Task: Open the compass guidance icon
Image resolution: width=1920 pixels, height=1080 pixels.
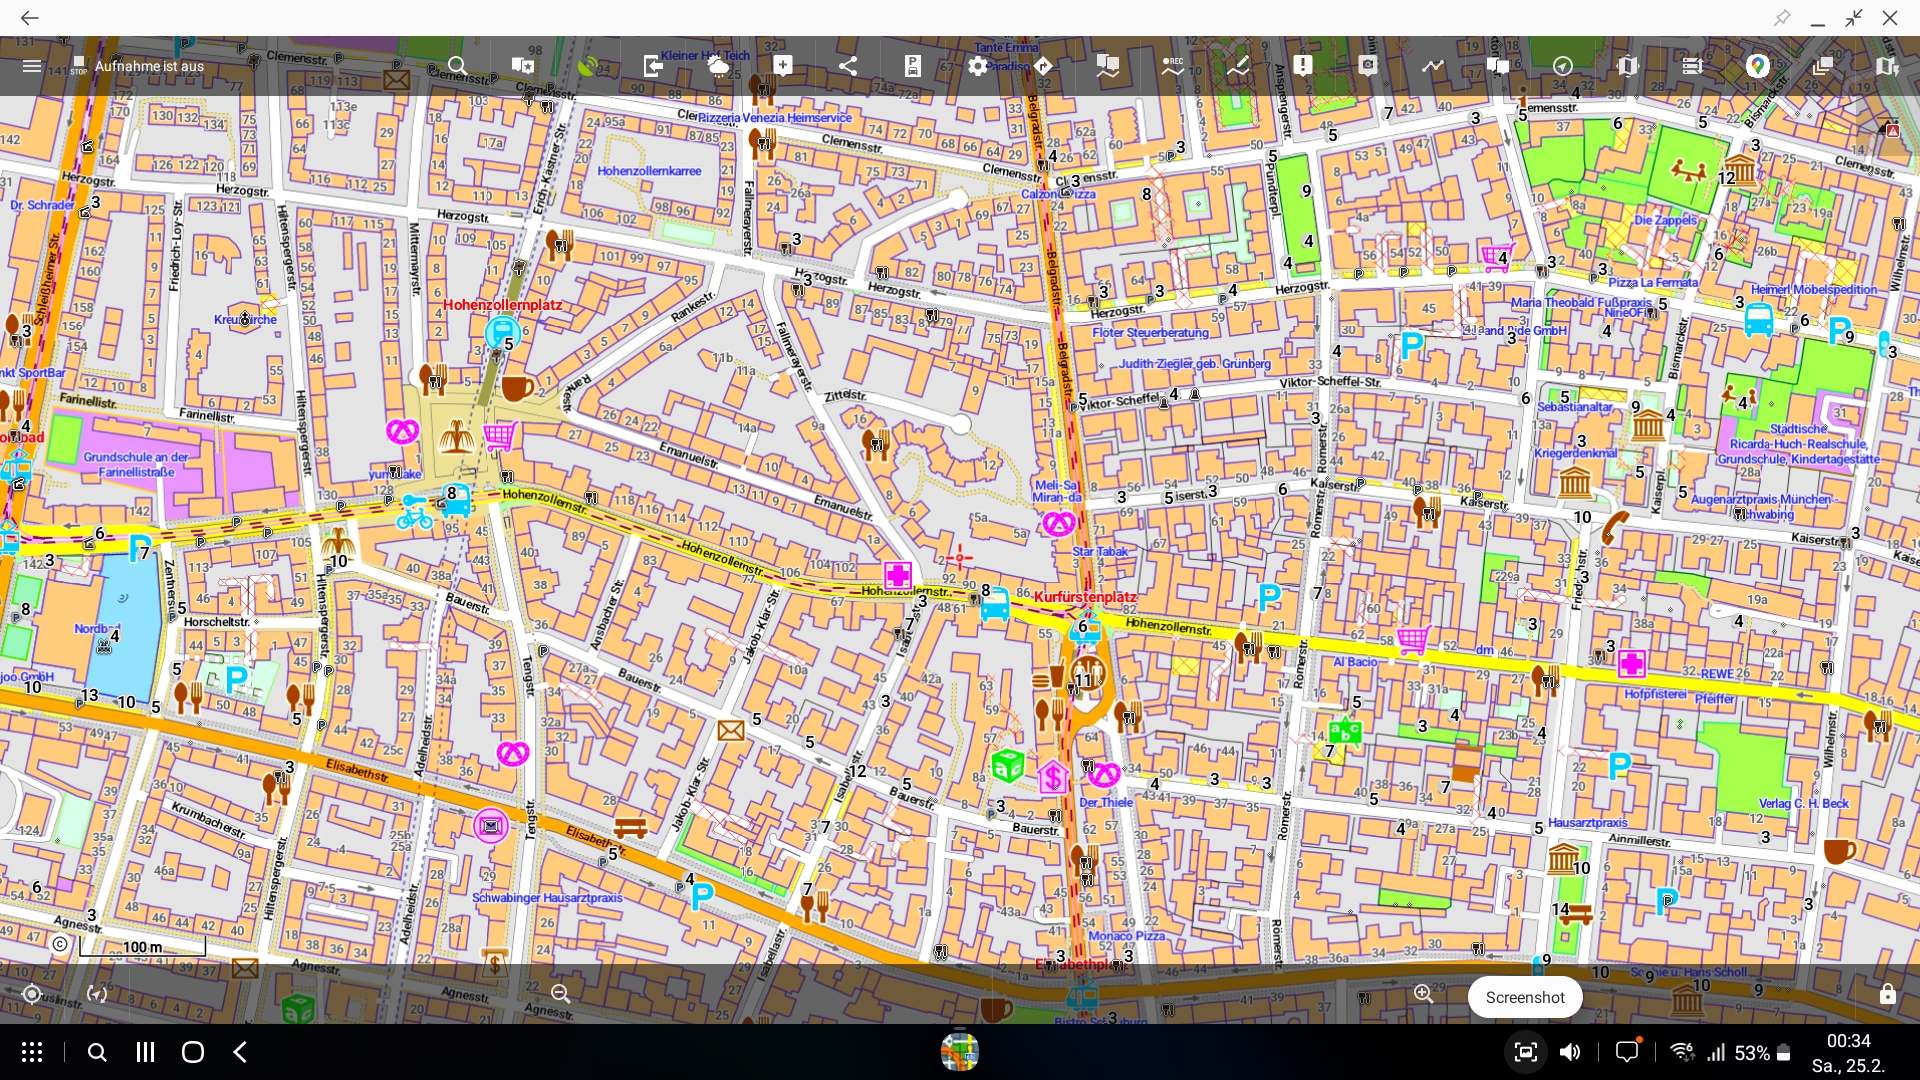Action: (1562, 66)
